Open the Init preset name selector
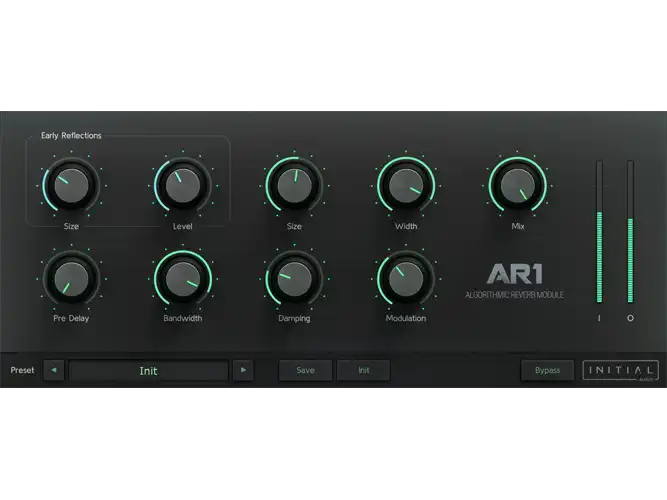 pos(148,370)
